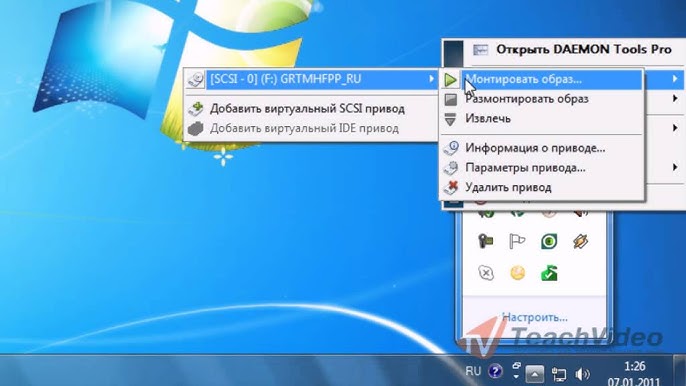The height and width of the screenshot is (386, 686).
Task: Click the volume speaker icon in the taskbar
Action: coord(582,374)
